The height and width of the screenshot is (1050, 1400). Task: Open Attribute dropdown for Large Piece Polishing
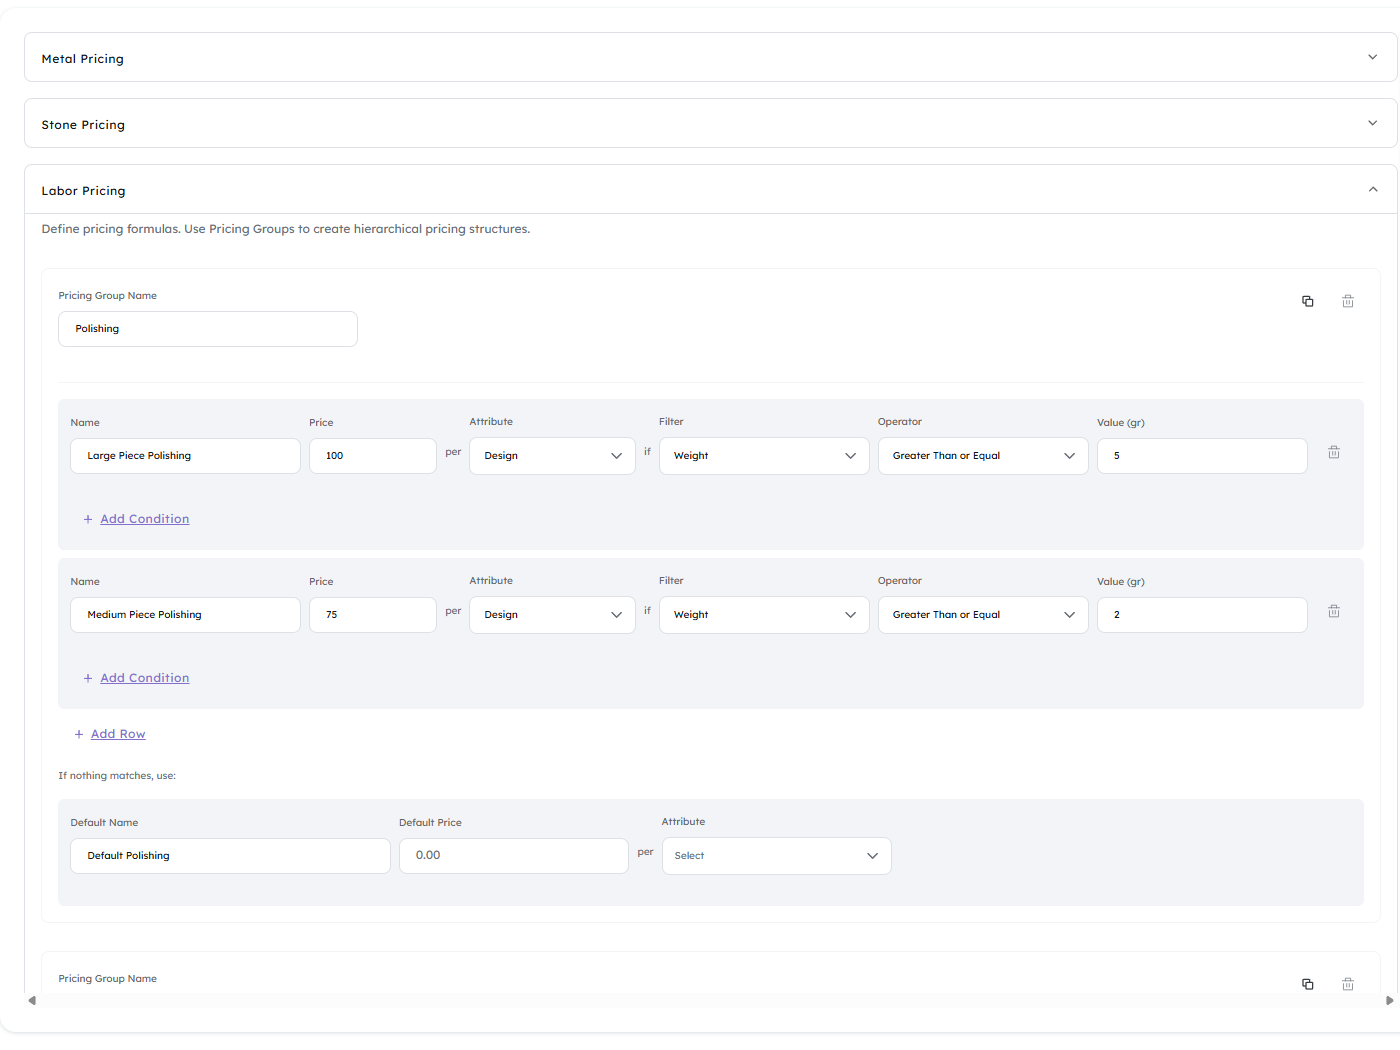pos(552,456)
